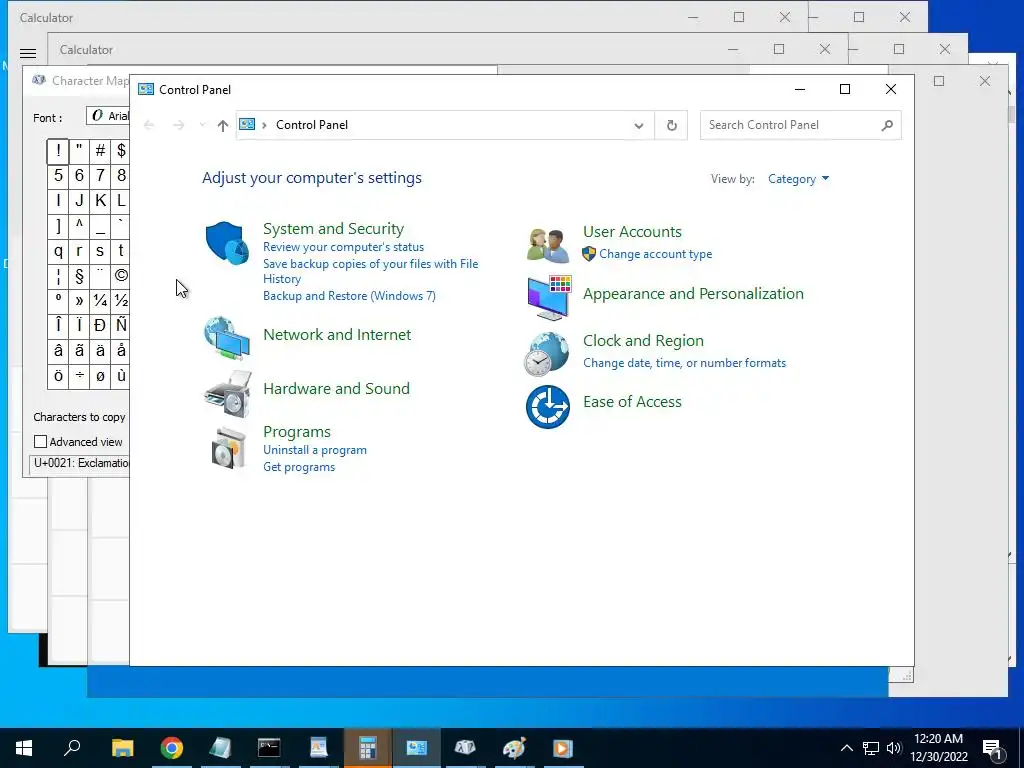Launch File Explorer from the taskbar
Image resolution: width=1024 pixels, height=768 pixels.
click(x=122, y=748)
